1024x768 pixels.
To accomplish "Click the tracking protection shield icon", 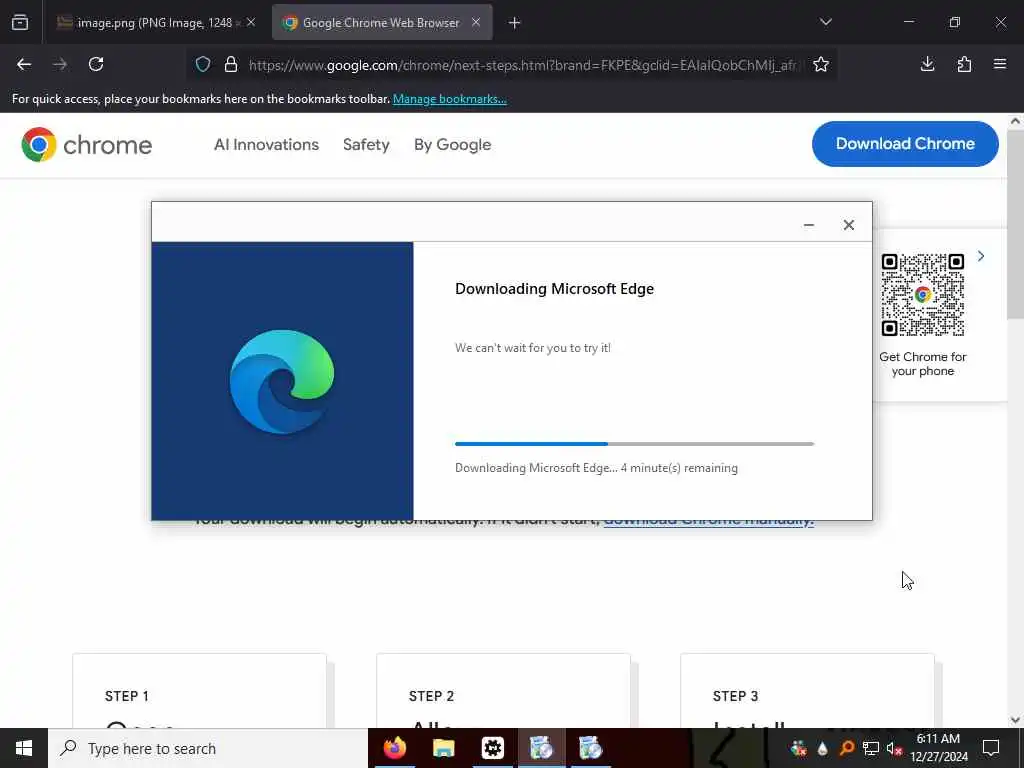I will click(x=203, y=64).
